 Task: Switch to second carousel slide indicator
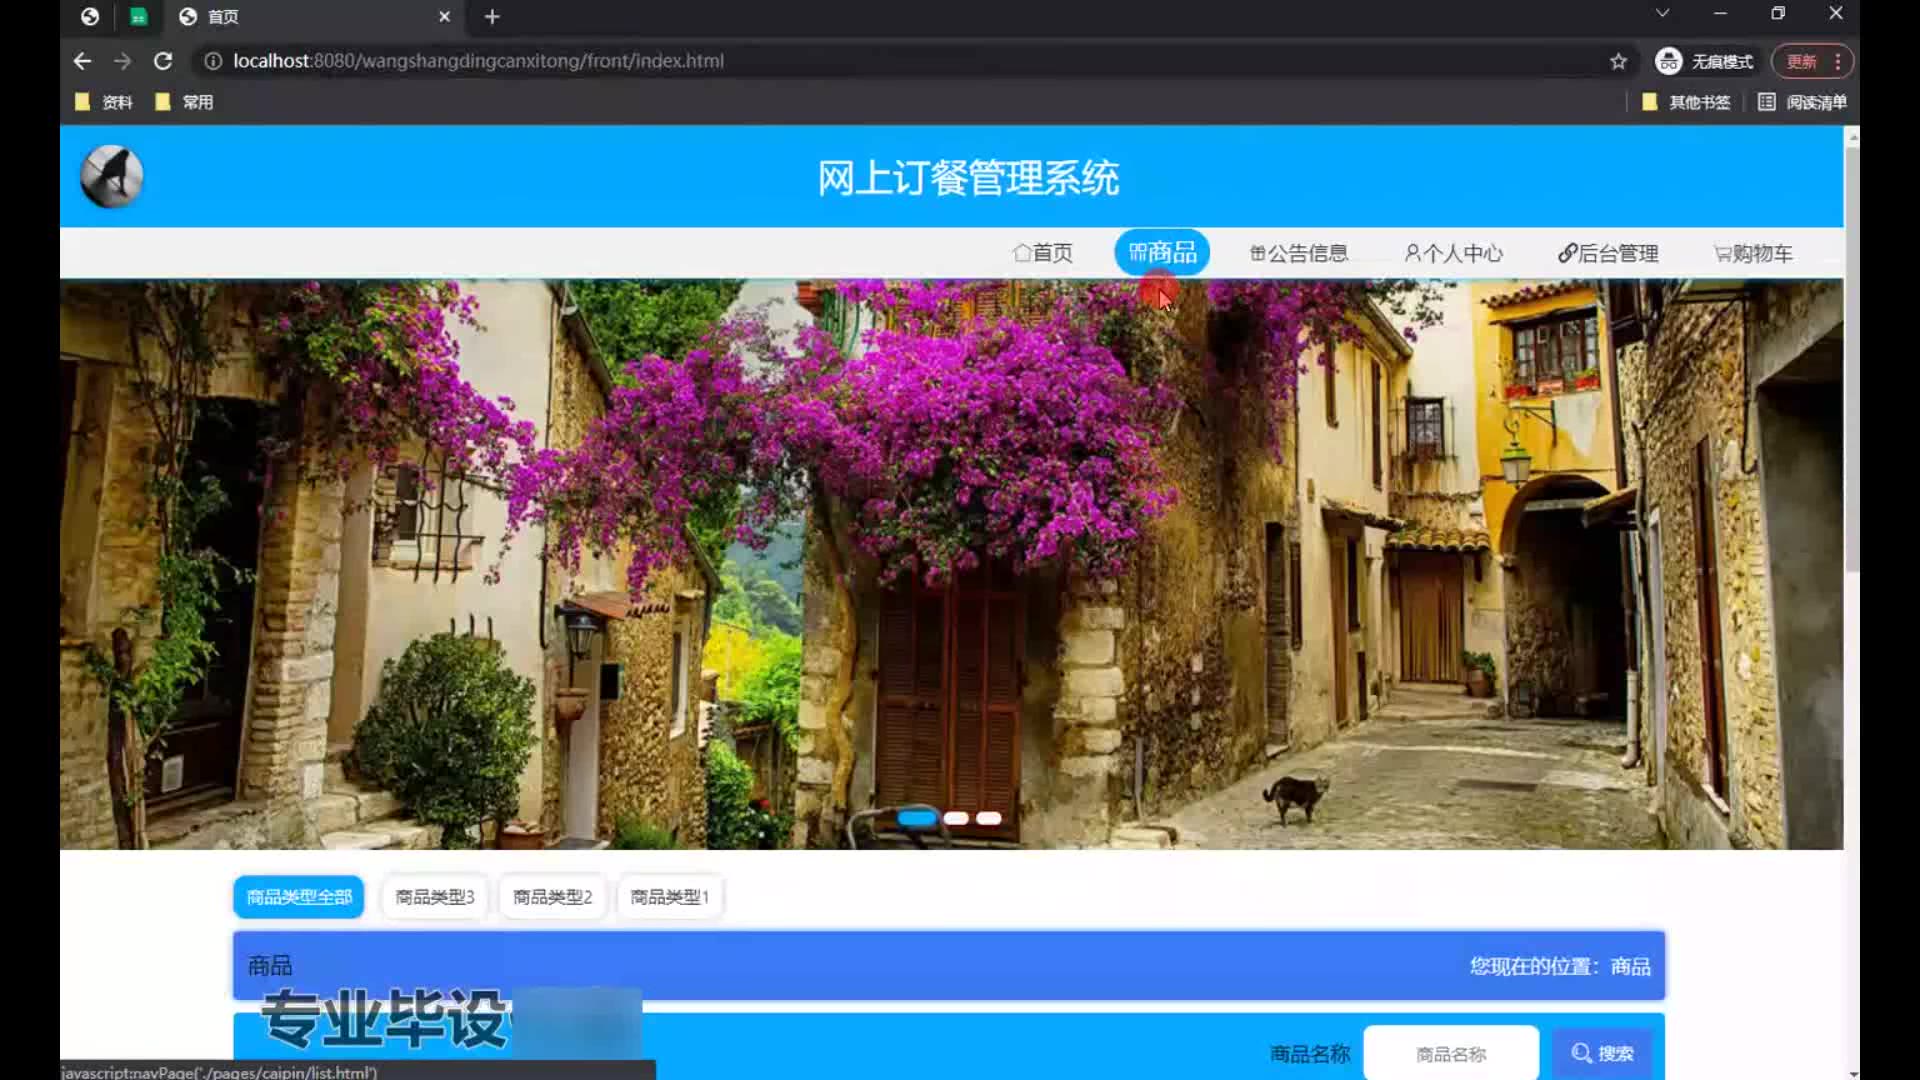coord(956,818)
